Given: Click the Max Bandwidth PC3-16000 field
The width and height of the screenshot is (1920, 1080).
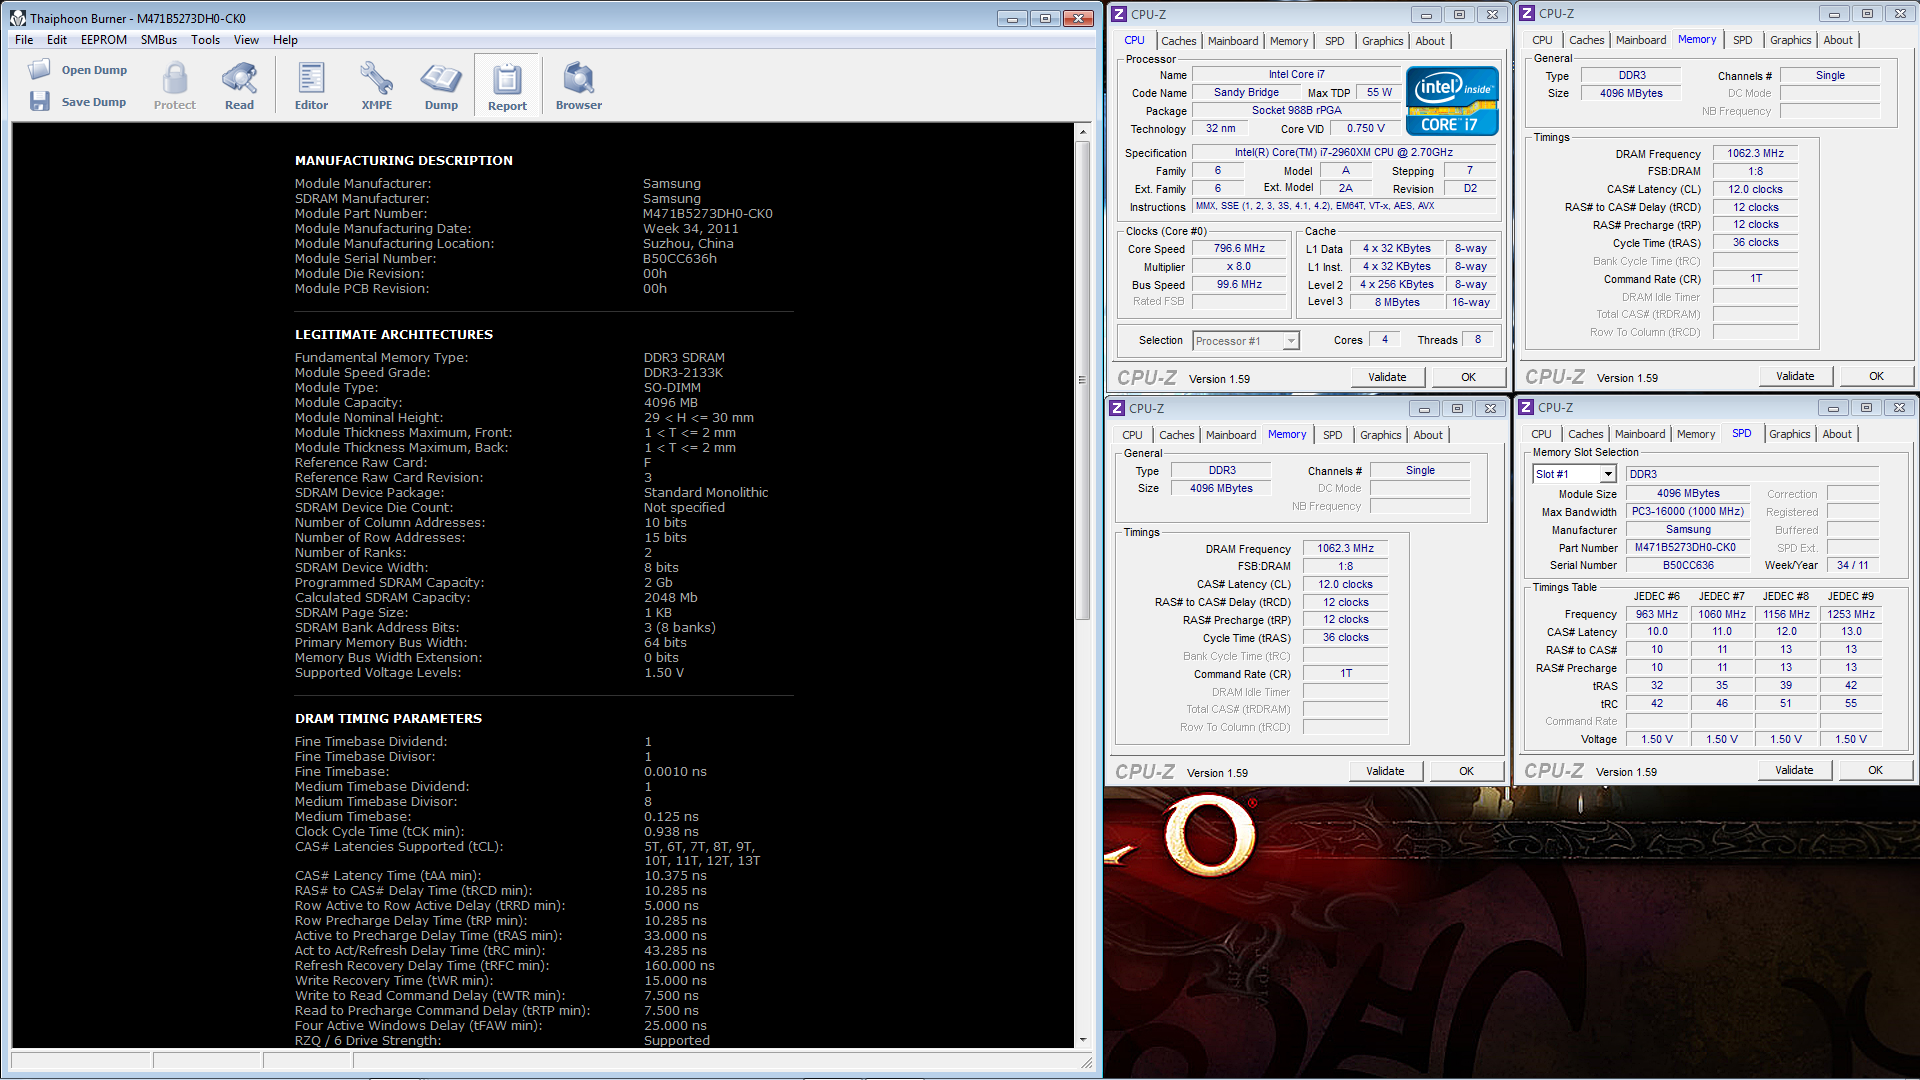Looking at the screenshot, I should [x=1687, y=511].
